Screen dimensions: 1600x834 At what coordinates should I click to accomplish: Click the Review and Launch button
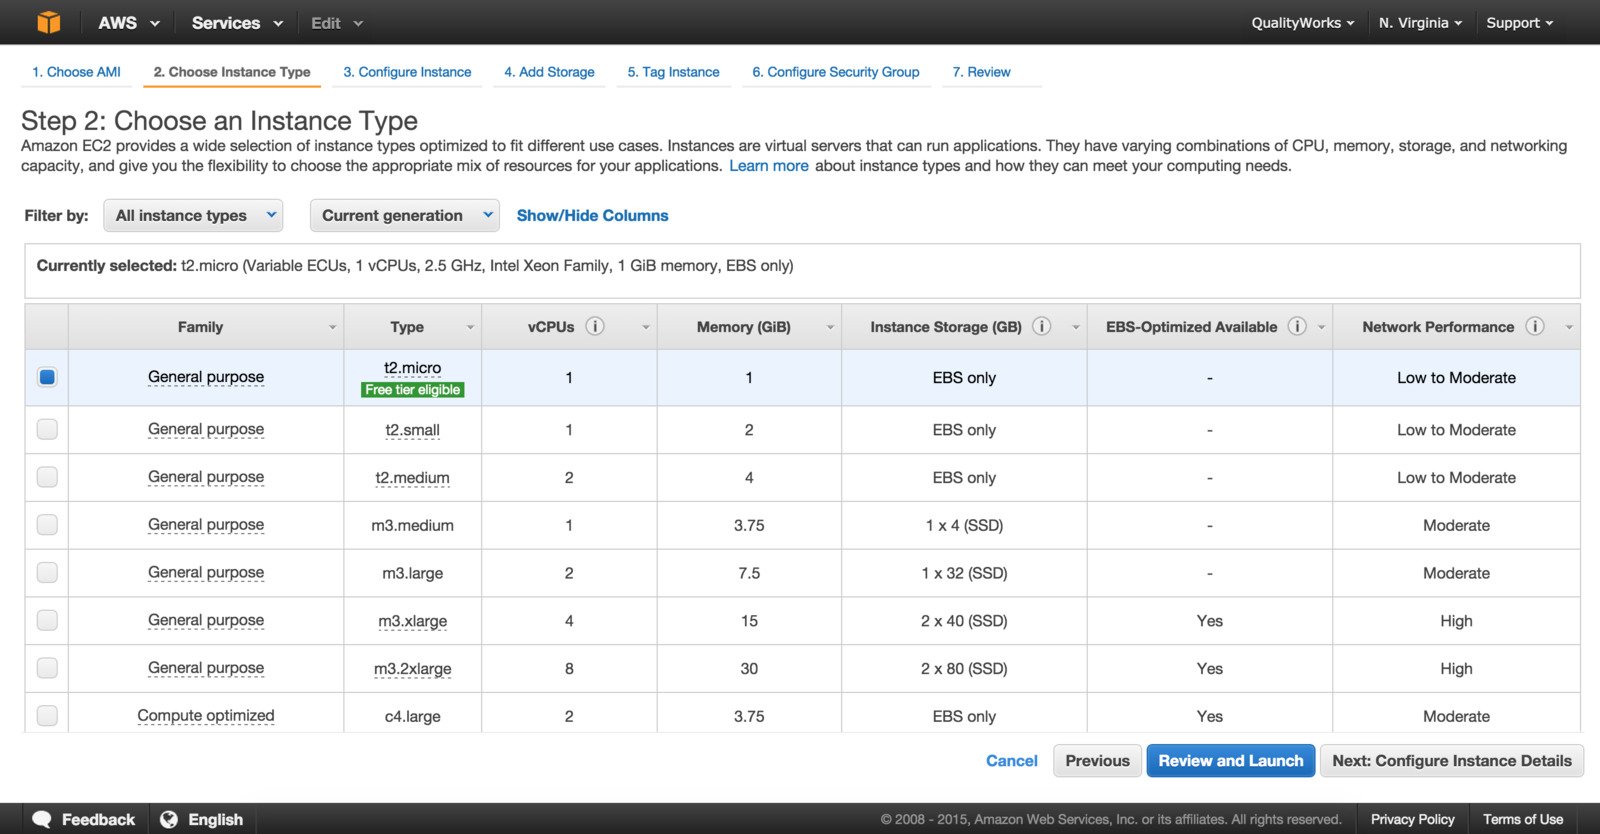(1231, 761)
